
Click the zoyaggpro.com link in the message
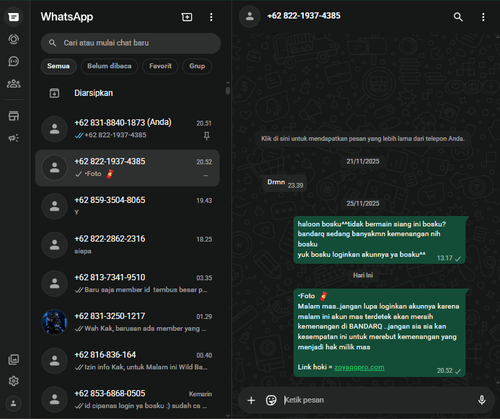click(359, 367)
